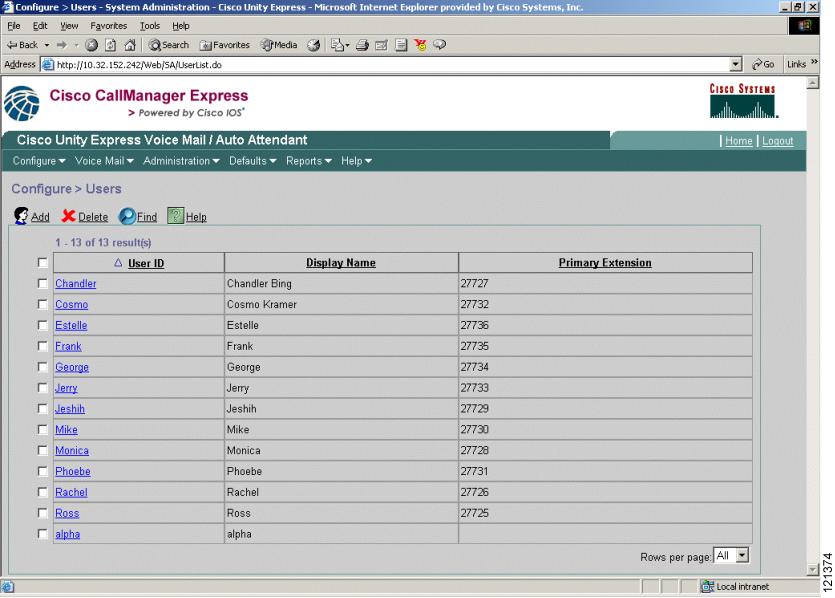The width and height of the screenshot is (835, 598).
Task: Click the Add user icon
Action: coord(21,216)
